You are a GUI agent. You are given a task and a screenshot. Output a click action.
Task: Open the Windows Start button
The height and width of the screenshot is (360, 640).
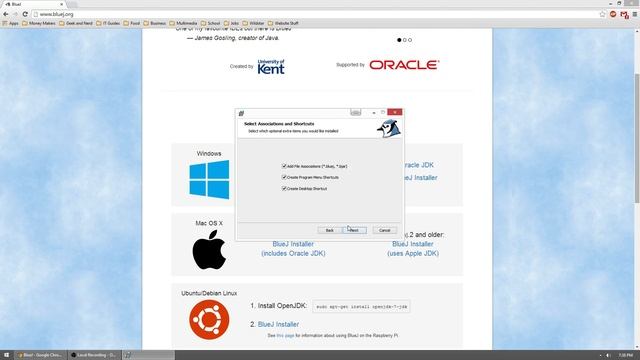click(6, 355)
